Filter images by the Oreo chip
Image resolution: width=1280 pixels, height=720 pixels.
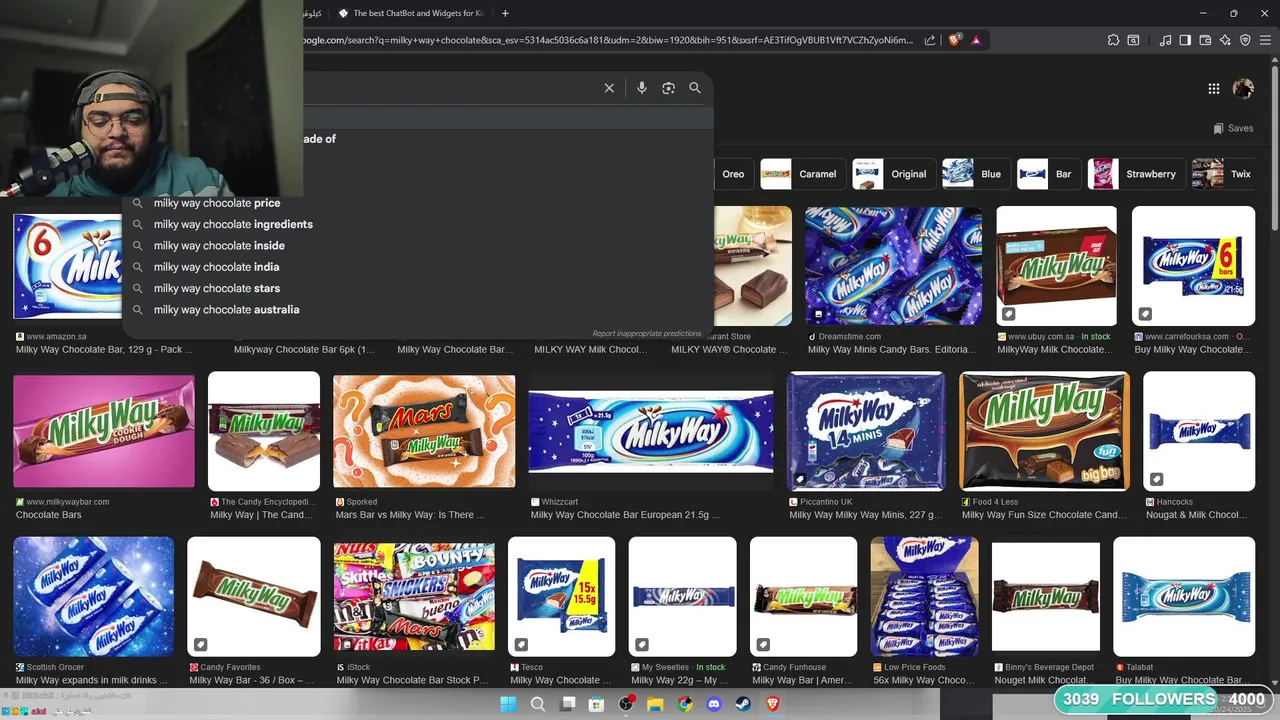pyautogui.click(x=733, y=174)
